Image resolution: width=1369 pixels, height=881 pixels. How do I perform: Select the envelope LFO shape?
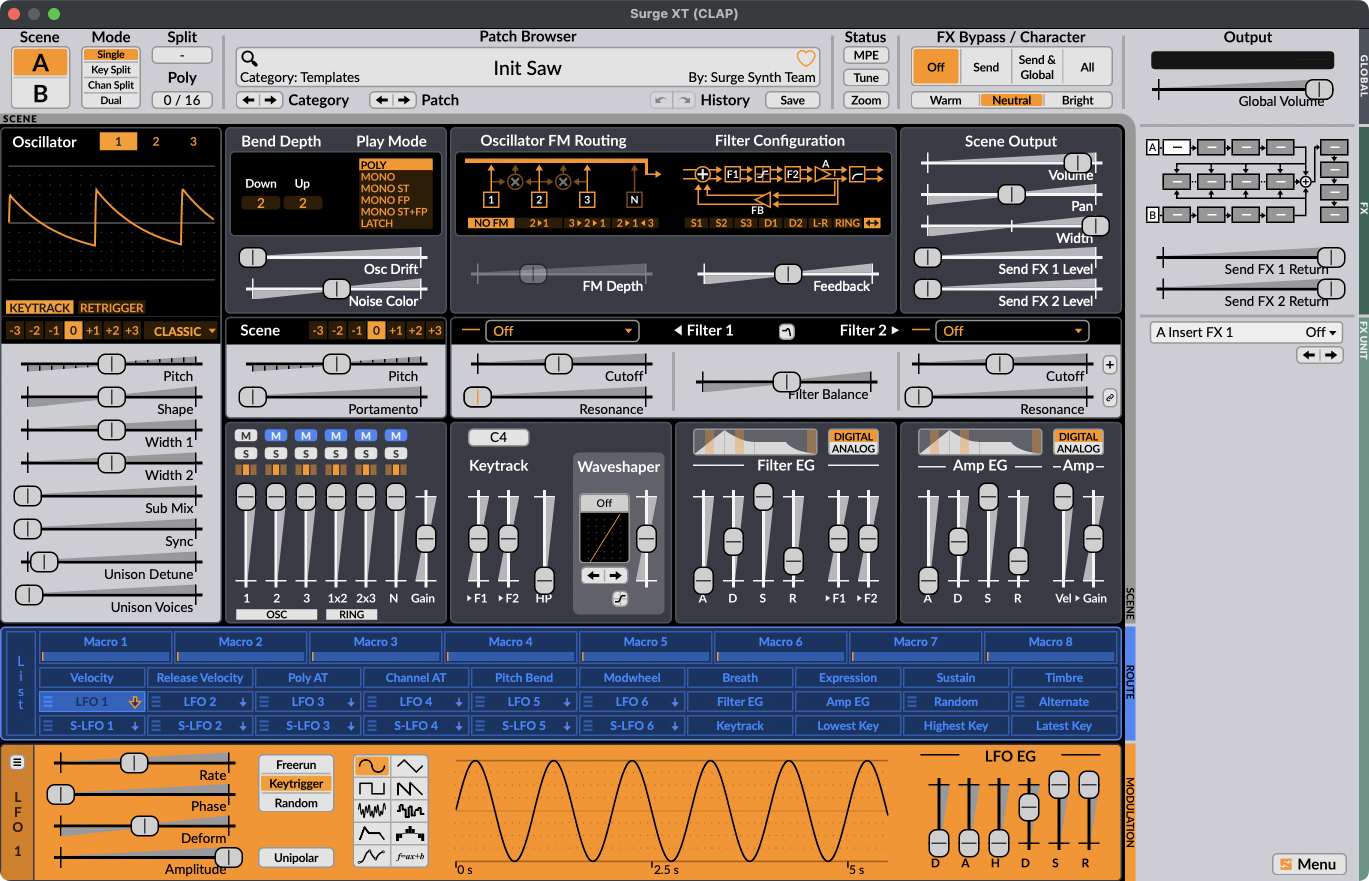(371, 833)
